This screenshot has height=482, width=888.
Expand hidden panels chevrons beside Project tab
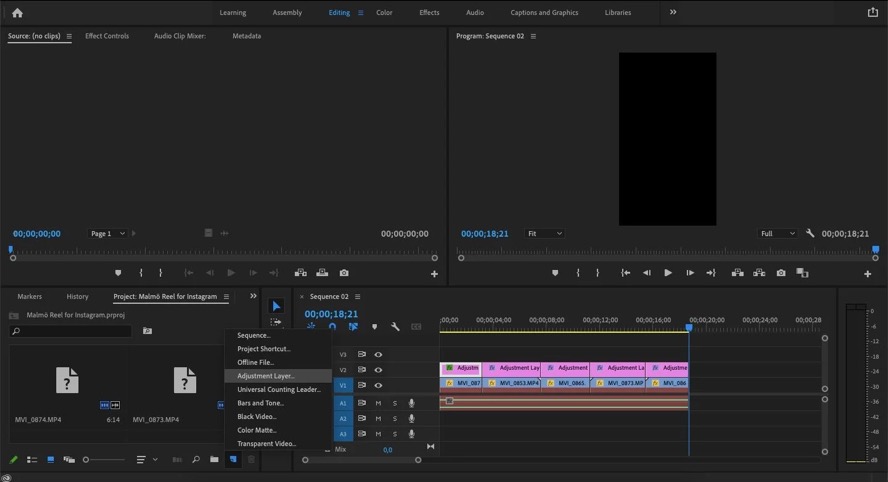click(253, 296)
